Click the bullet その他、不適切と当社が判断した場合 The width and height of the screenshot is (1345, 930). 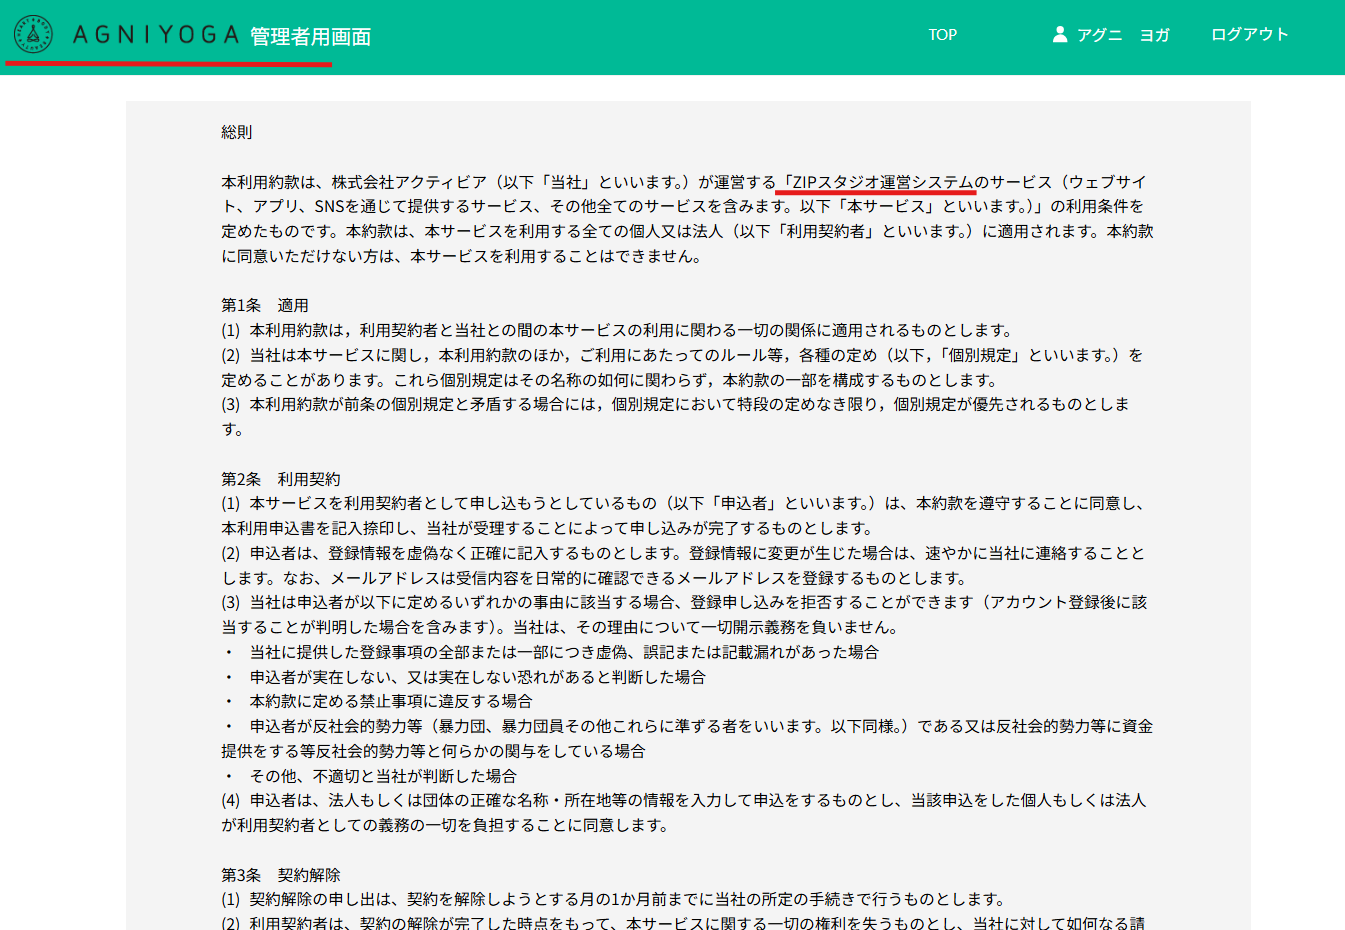(x=382, y=776)
